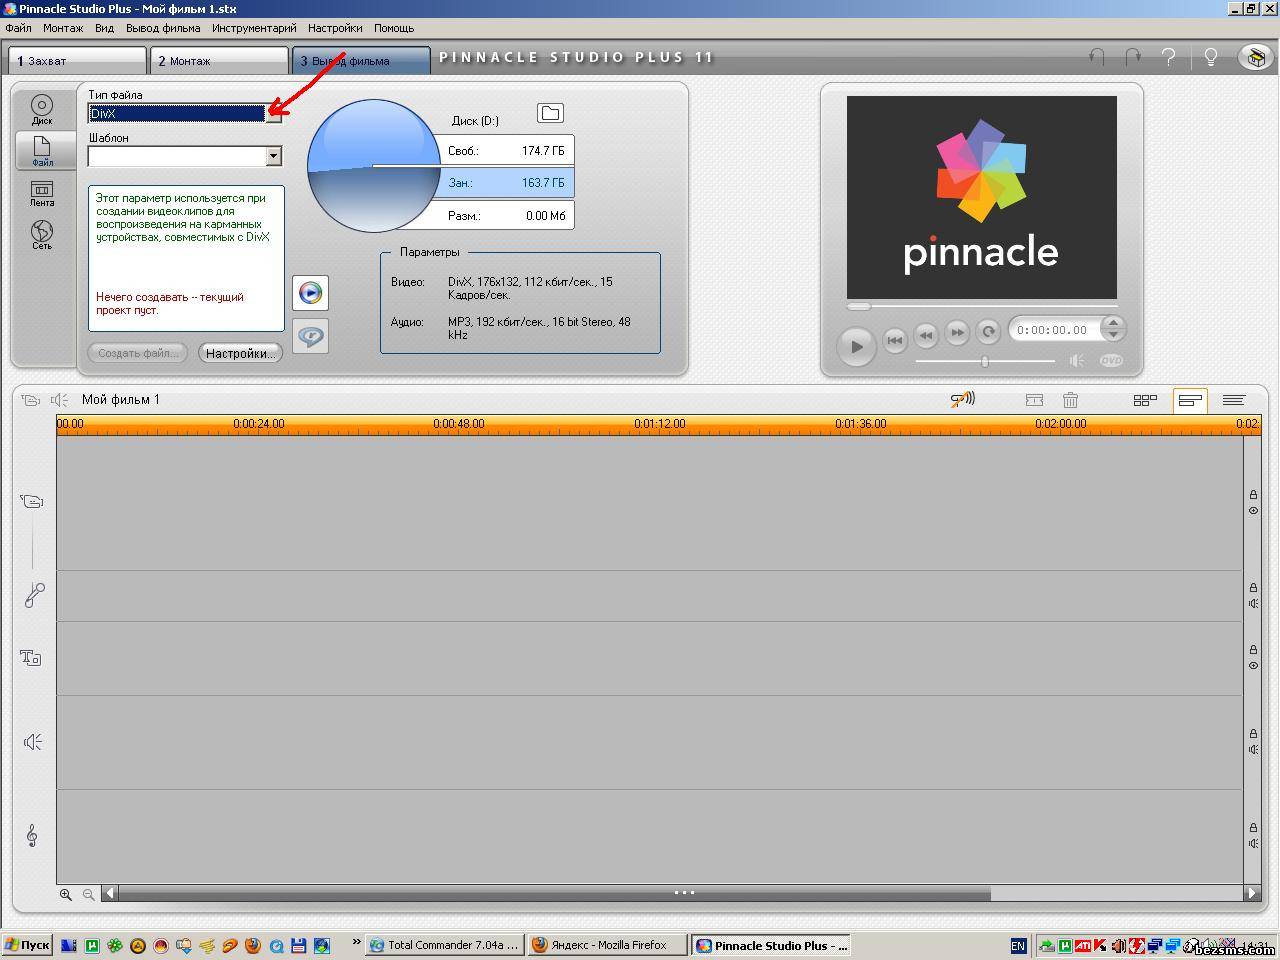Click the voice-over microphone track icon

pos(34,595)
